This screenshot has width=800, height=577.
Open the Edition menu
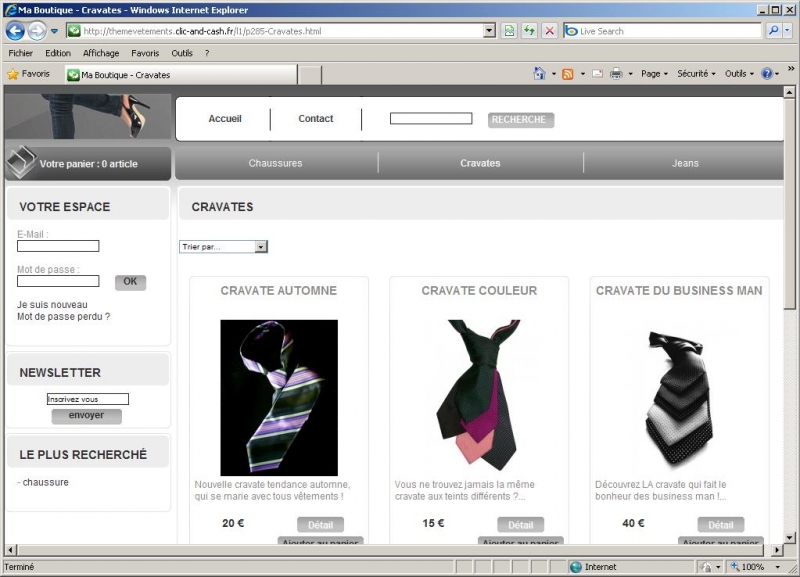58,53
